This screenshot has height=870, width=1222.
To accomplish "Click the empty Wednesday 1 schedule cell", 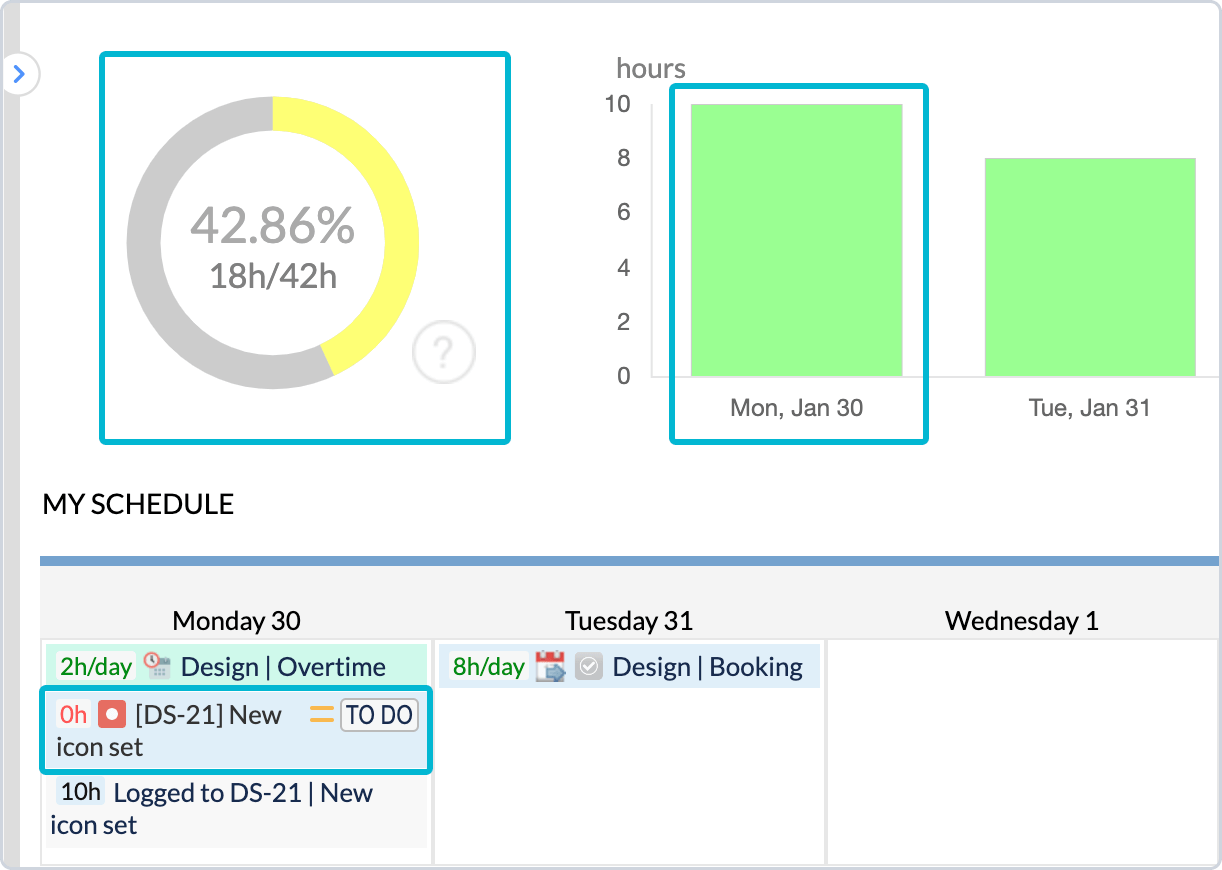I will [x=1021, y=750].
